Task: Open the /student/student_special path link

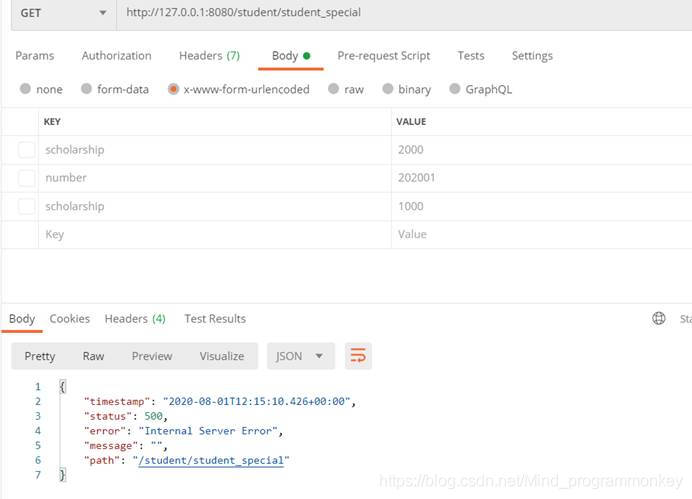Action: 211,461
